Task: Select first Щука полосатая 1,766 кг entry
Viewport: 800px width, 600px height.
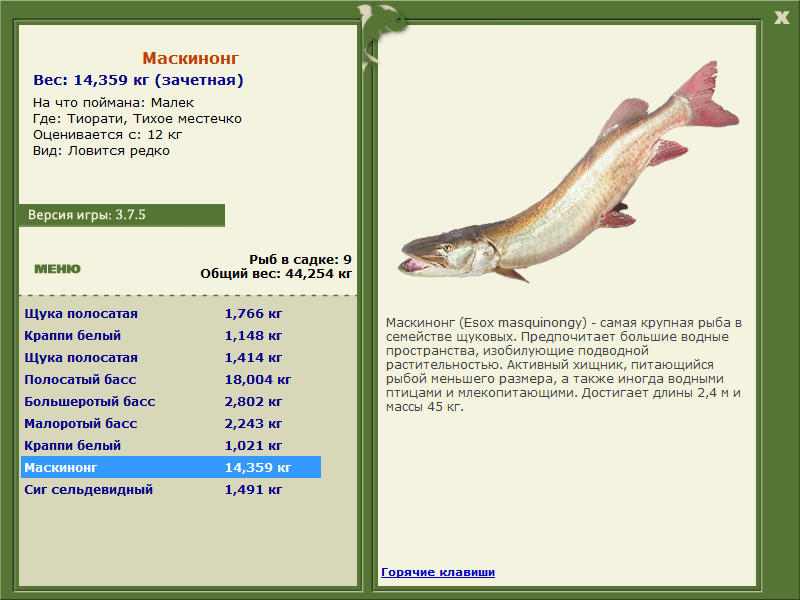Action: point(171,314)
